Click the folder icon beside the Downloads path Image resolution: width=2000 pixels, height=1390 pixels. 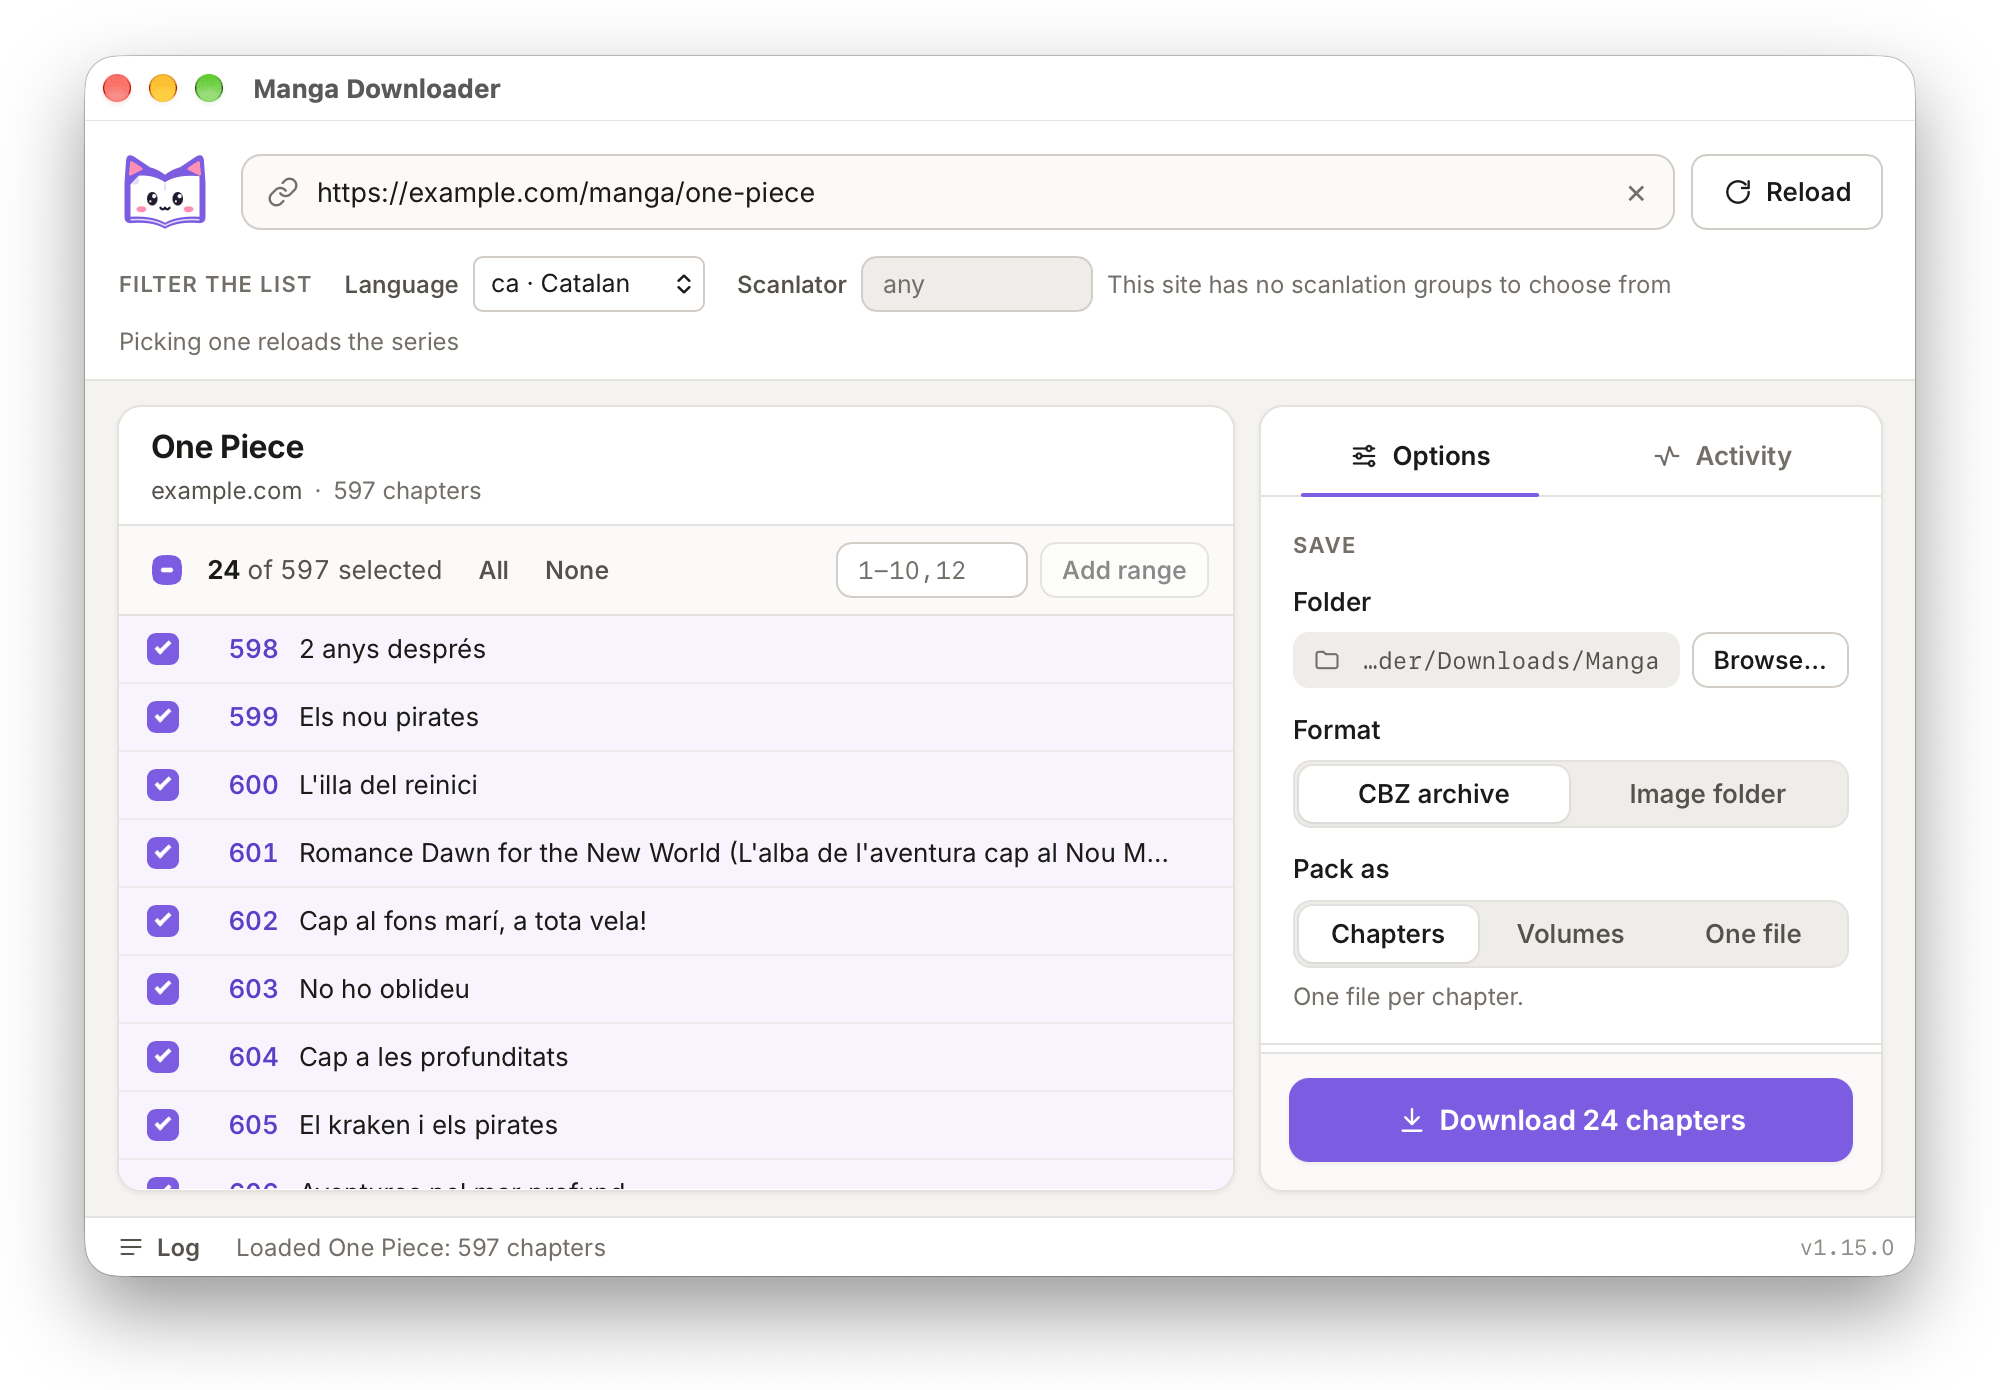tap(1327, 660)
